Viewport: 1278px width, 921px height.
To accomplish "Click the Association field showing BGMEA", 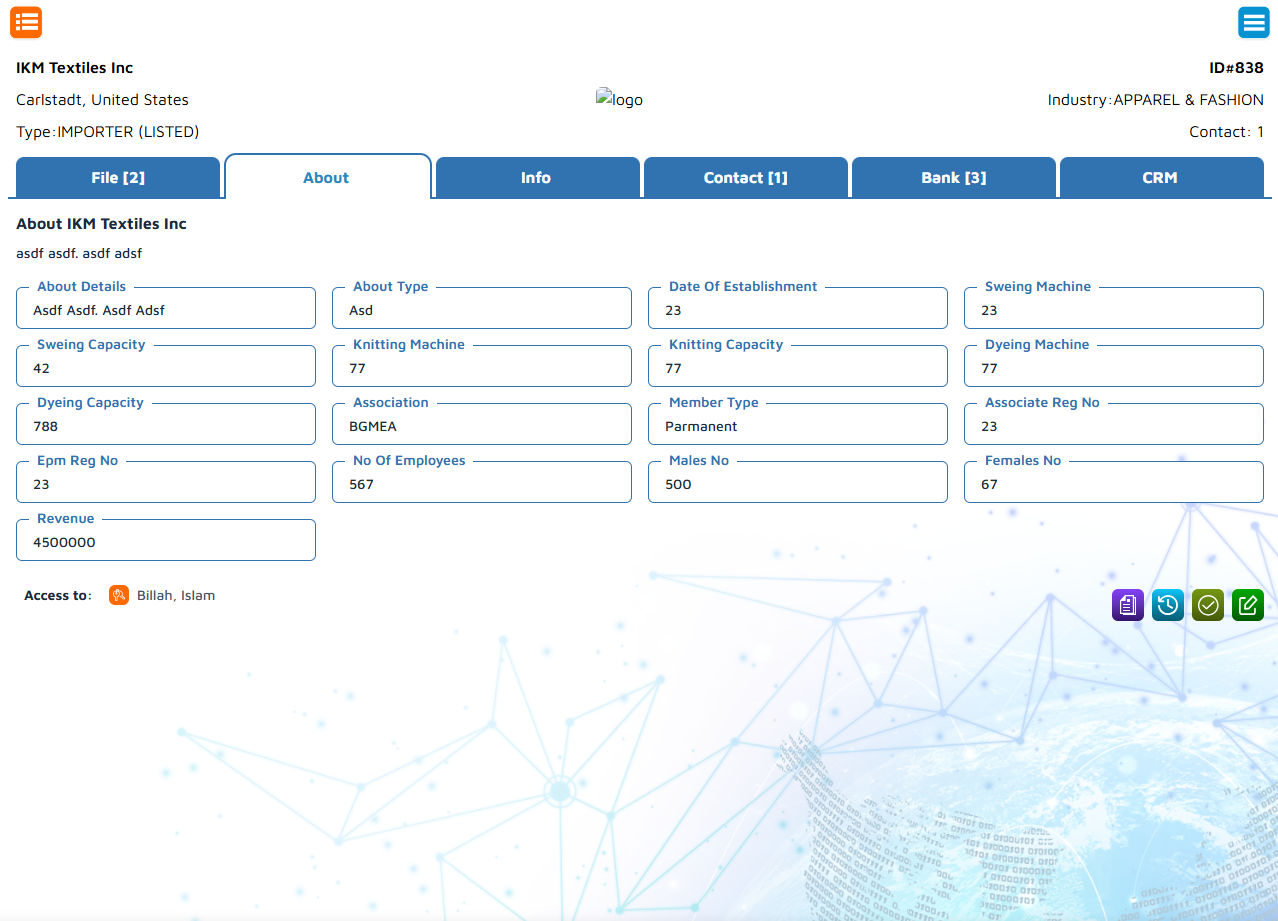I will [482, 424].
